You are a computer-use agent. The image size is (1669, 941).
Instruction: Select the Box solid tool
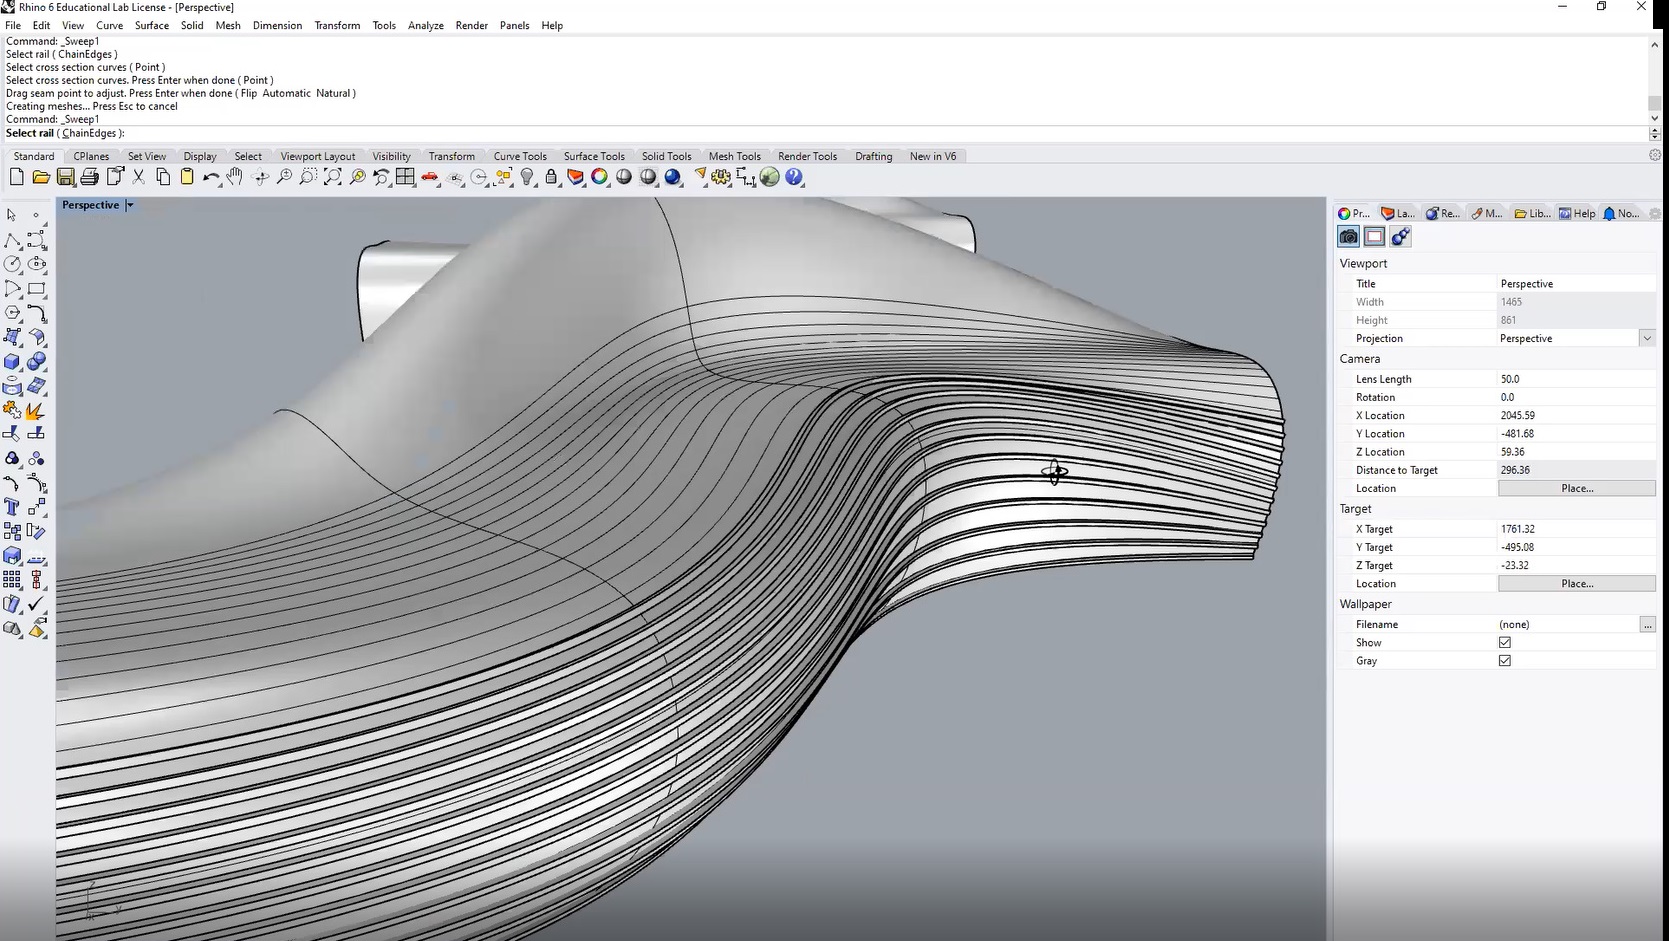click(x=12, y=362)
